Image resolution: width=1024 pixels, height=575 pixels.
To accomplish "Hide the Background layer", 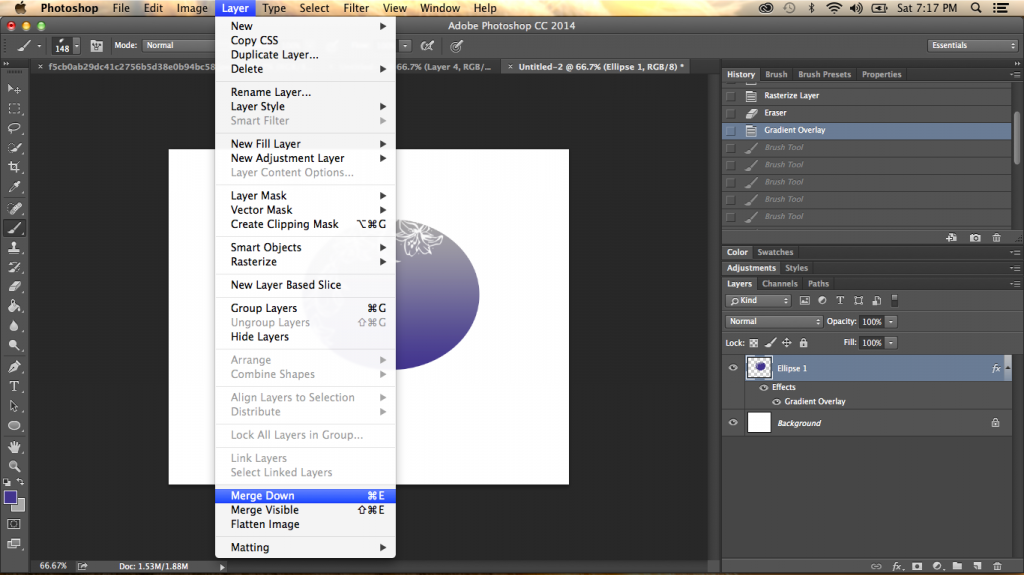I will pyautogui.click(x=733, y=423).
